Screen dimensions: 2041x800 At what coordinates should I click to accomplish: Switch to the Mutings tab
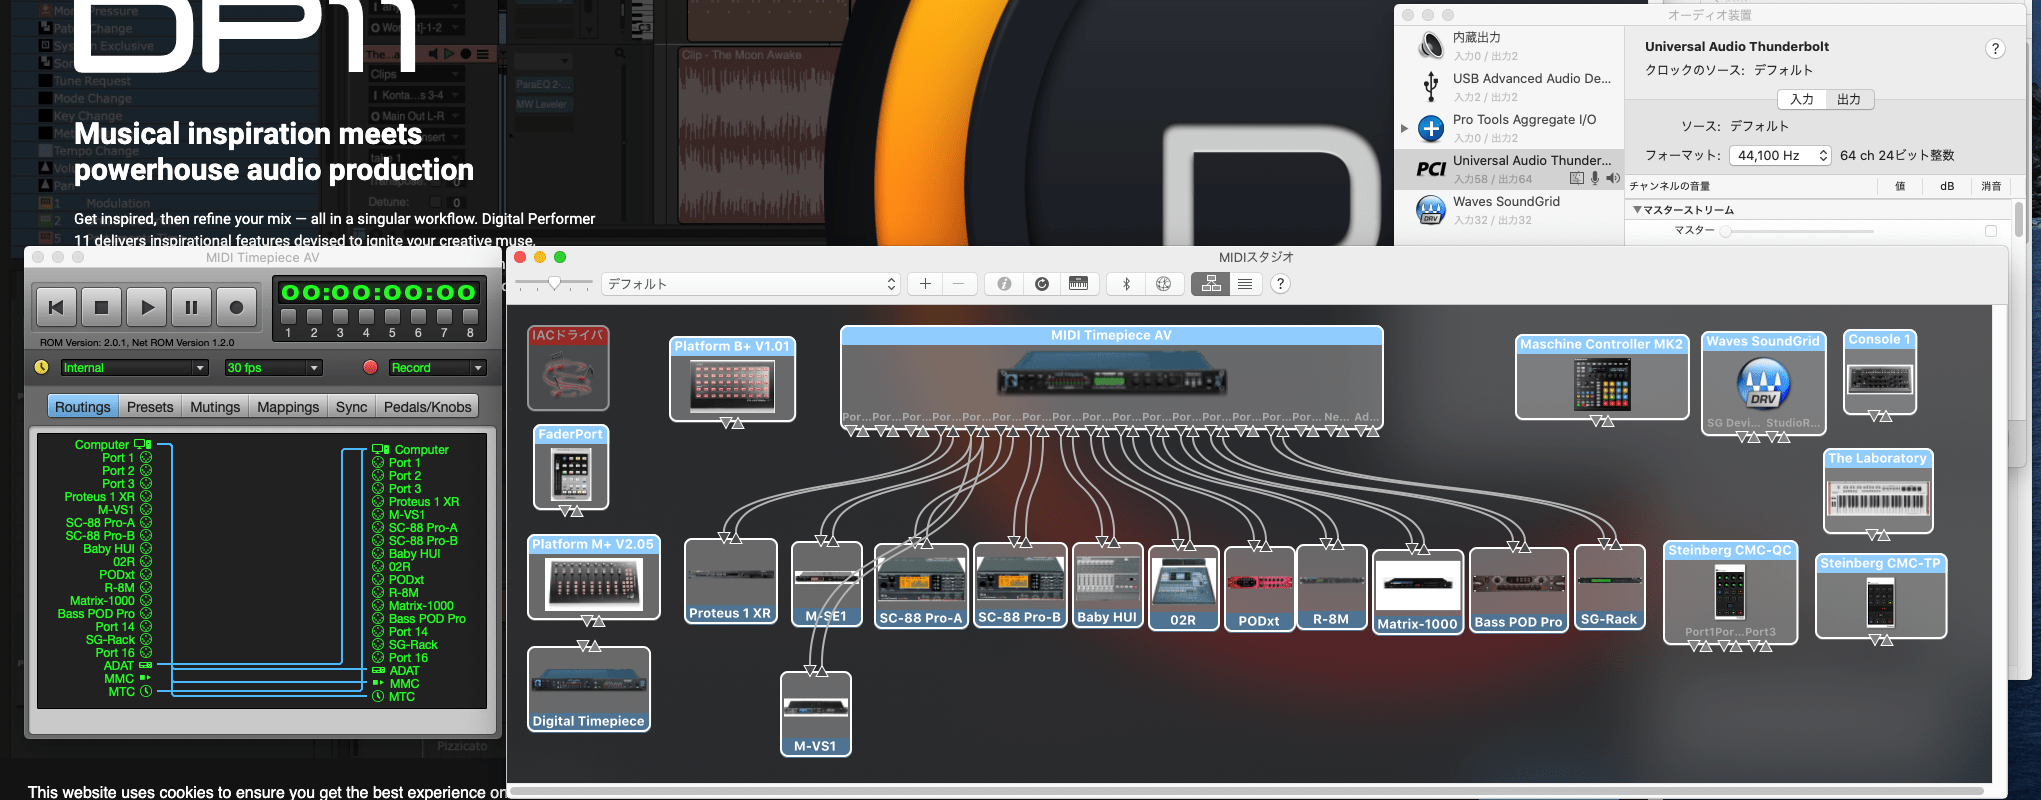pos(215,407)
